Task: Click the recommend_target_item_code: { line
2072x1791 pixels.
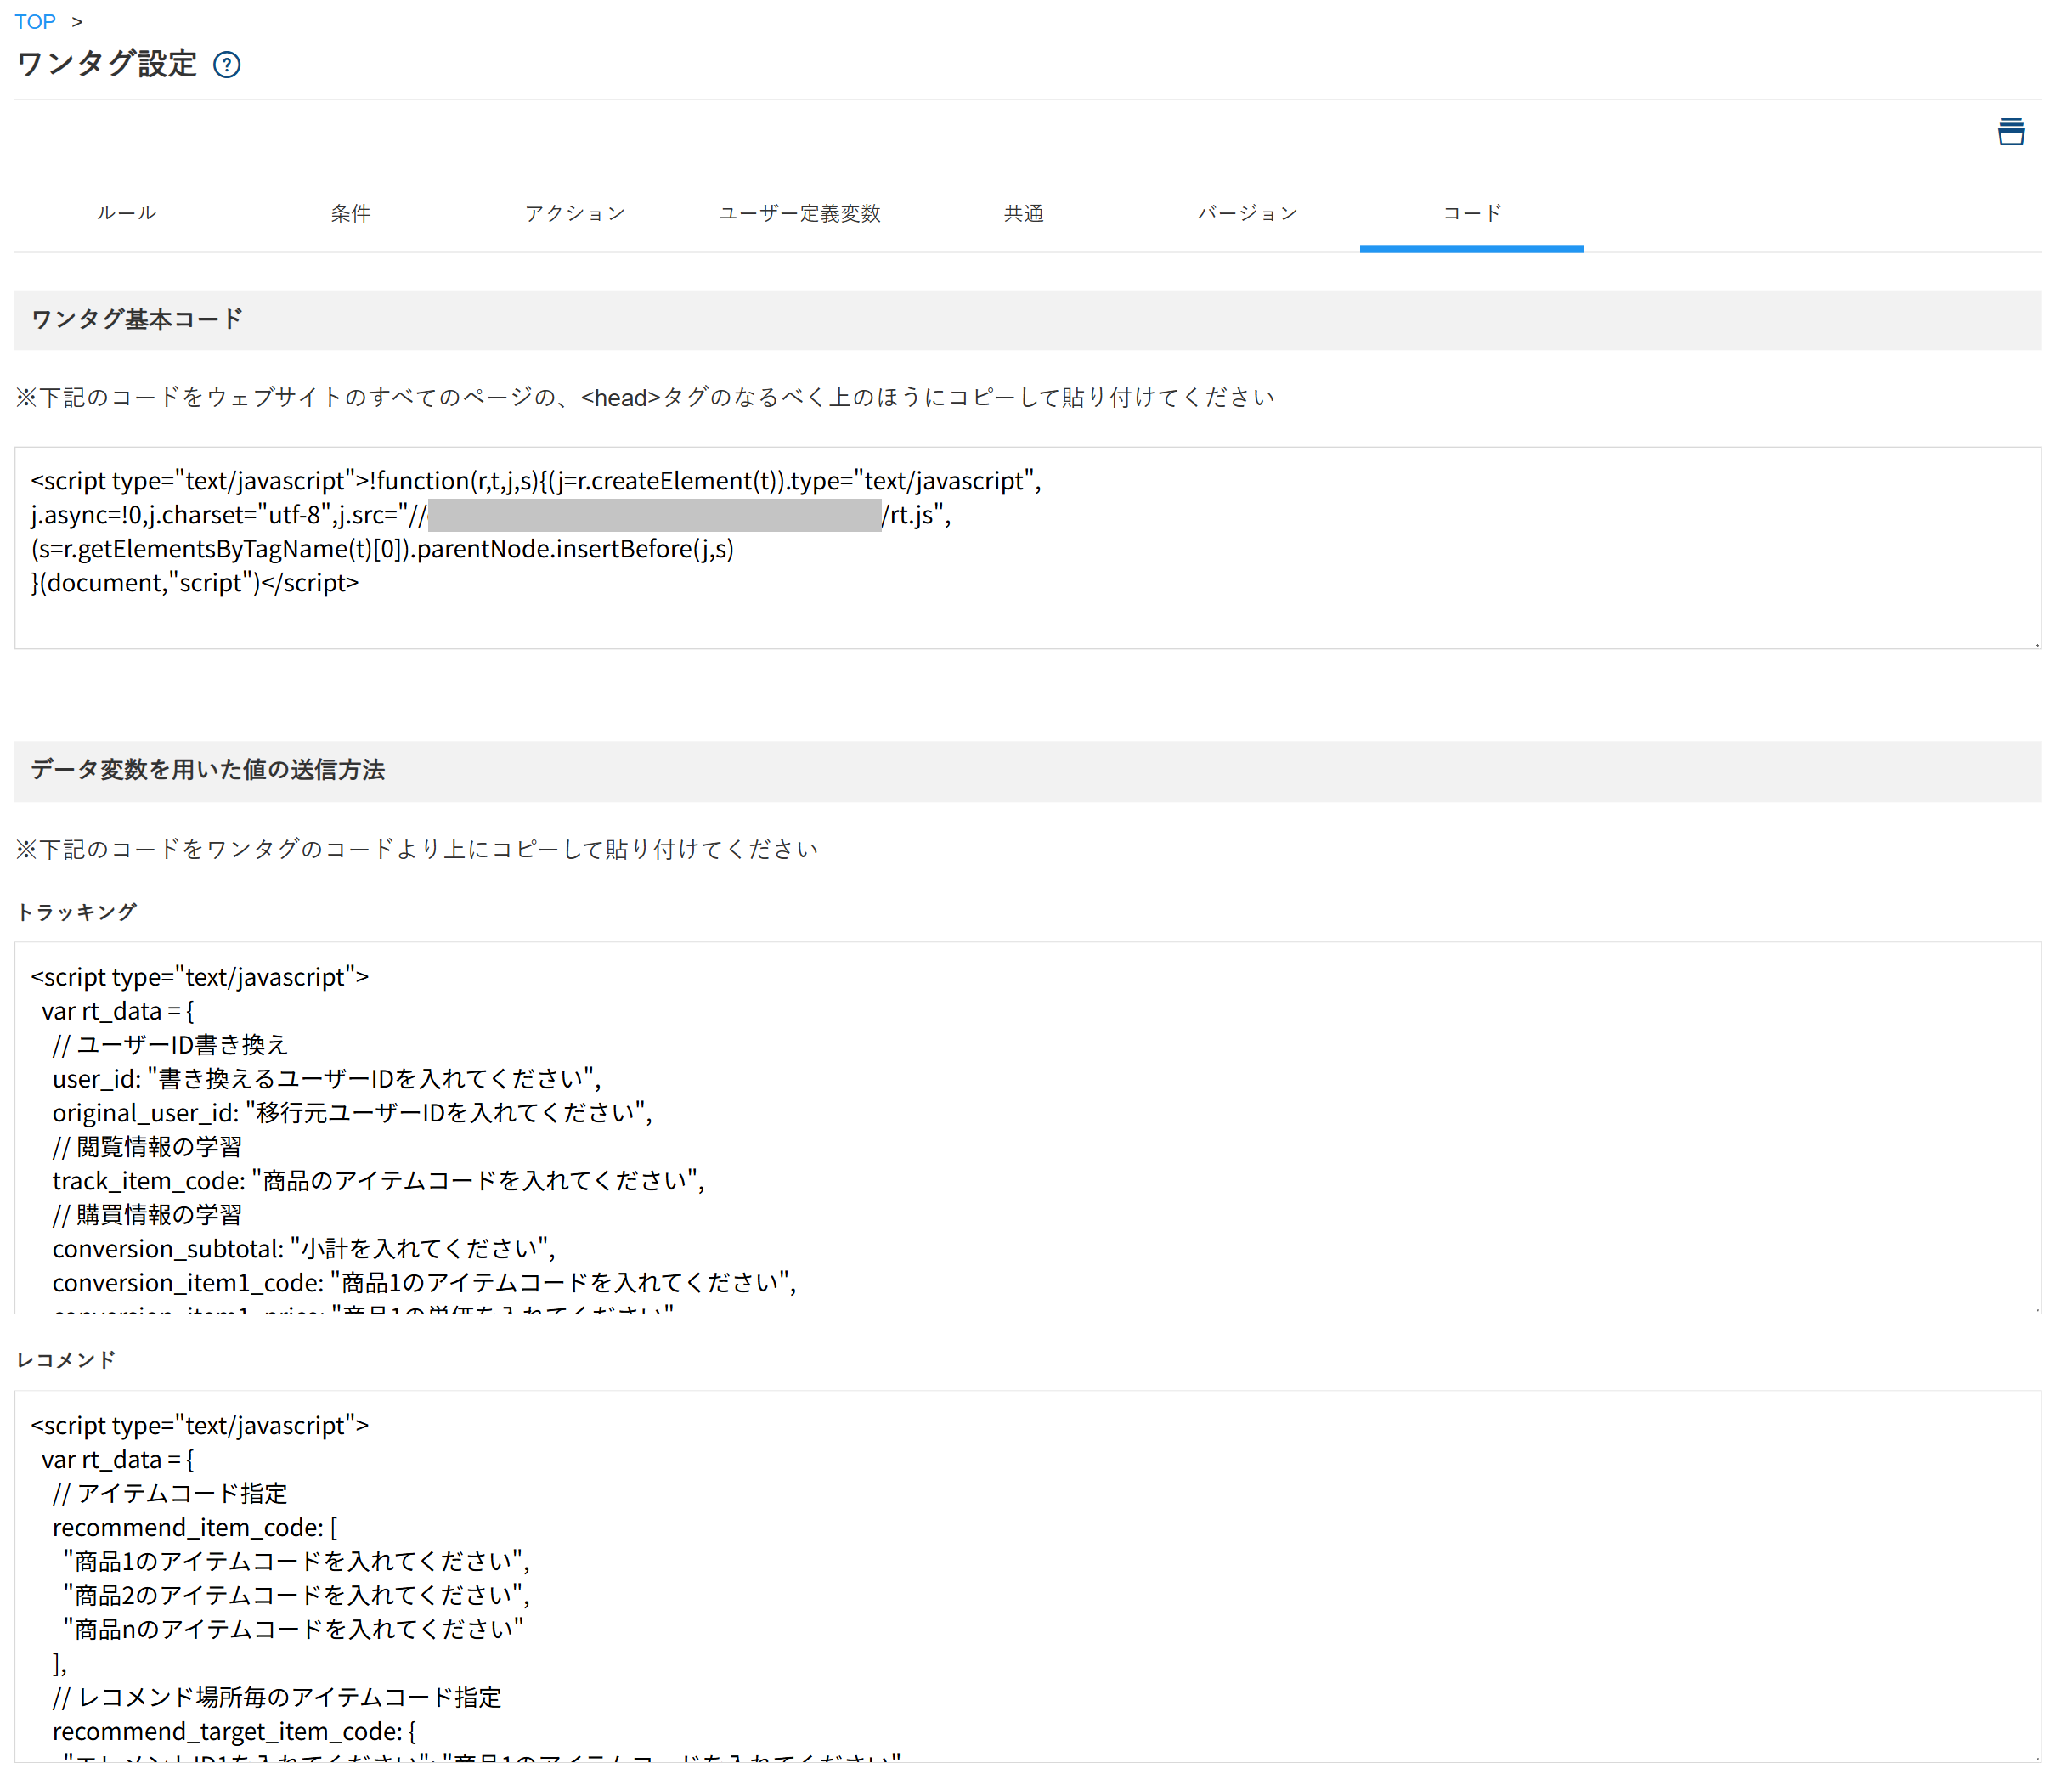Action: (x=235, y=1732)
